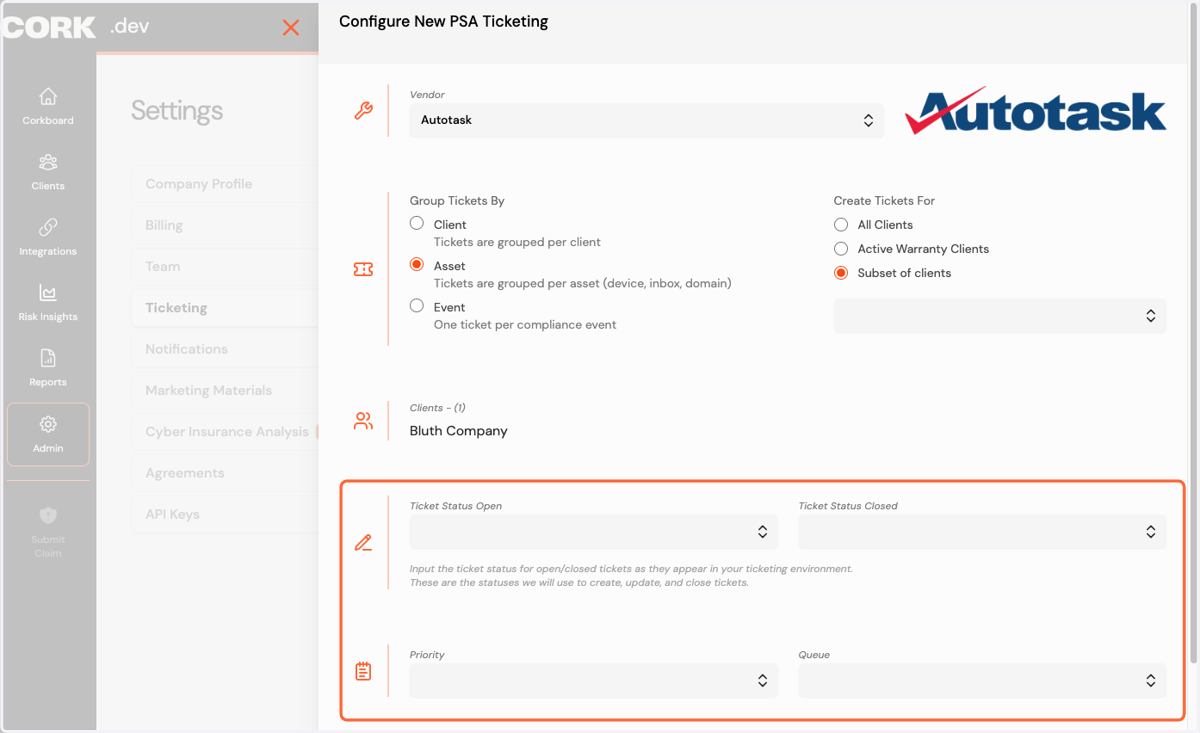Image resolution: width=1200 pixels, height=733 pixels.
Task: Click the CORK .dev logo
Action: 75,27
